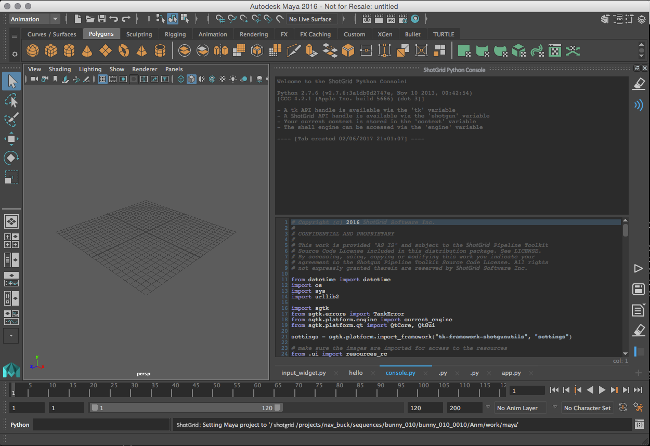Click the polygon sphere shelf icon

[x=32, y=50]
